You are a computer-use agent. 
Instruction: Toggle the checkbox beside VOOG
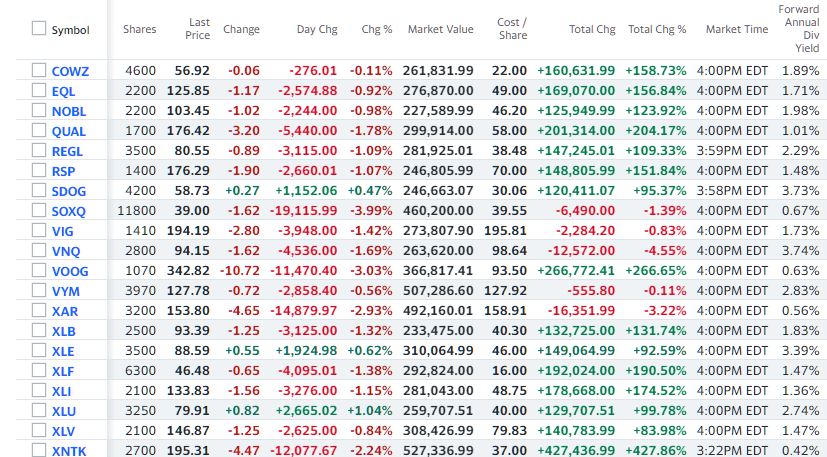pos(38,271)
